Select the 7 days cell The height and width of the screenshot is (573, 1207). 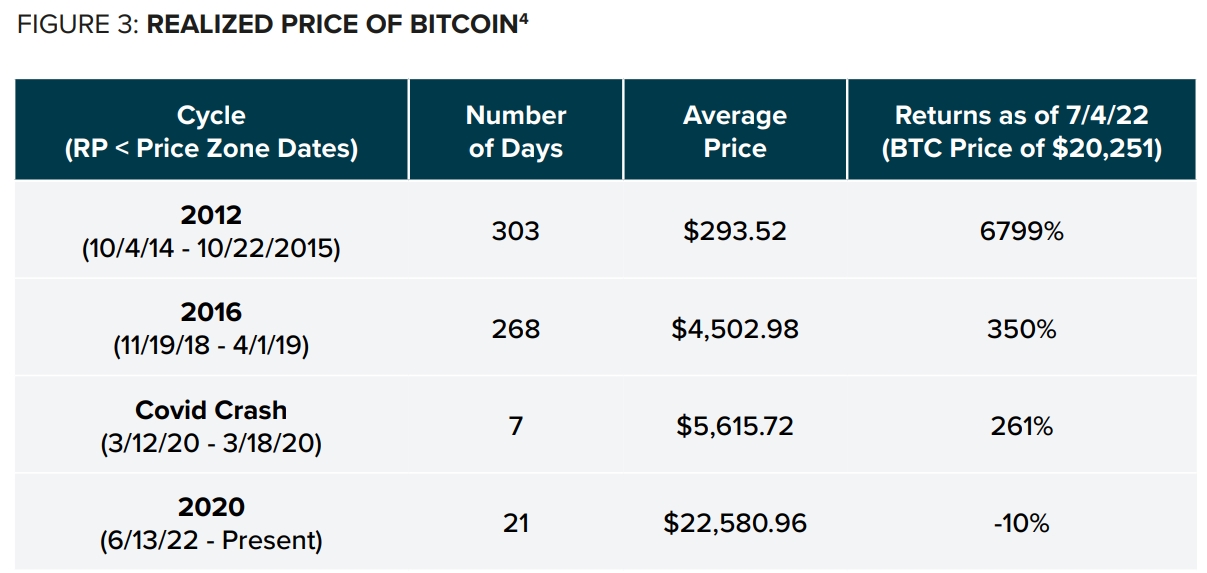click(515, 426)
